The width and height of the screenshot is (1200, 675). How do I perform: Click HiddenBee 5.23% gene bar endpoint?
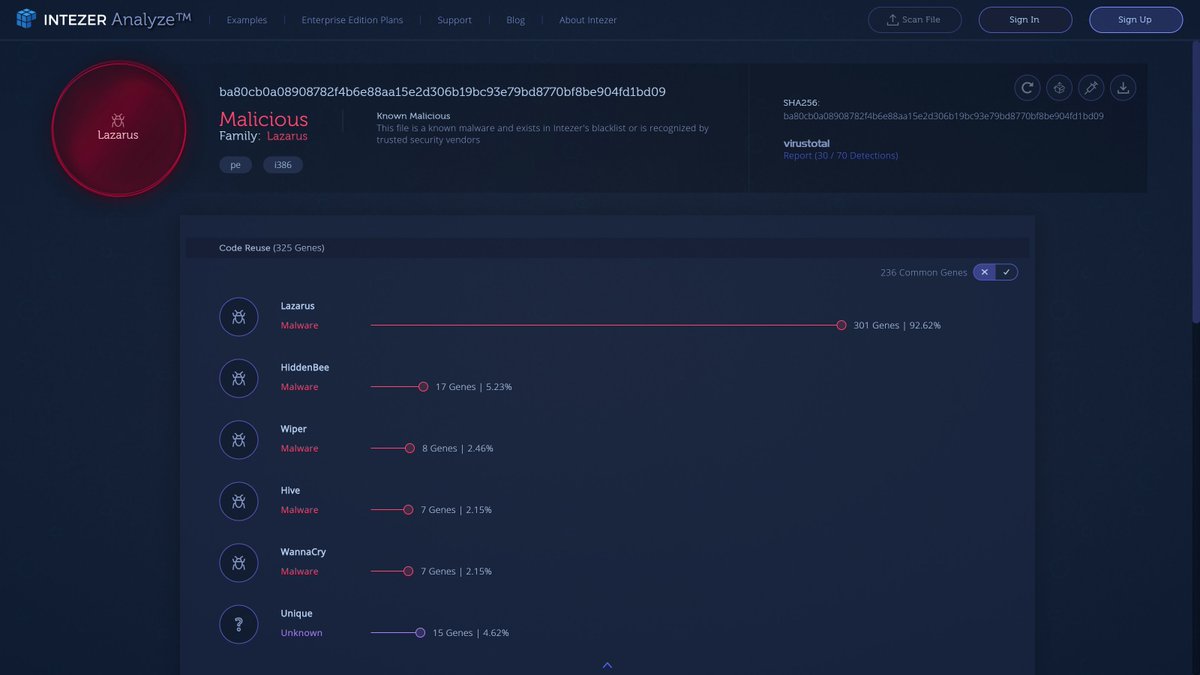(x=424, y=386)
